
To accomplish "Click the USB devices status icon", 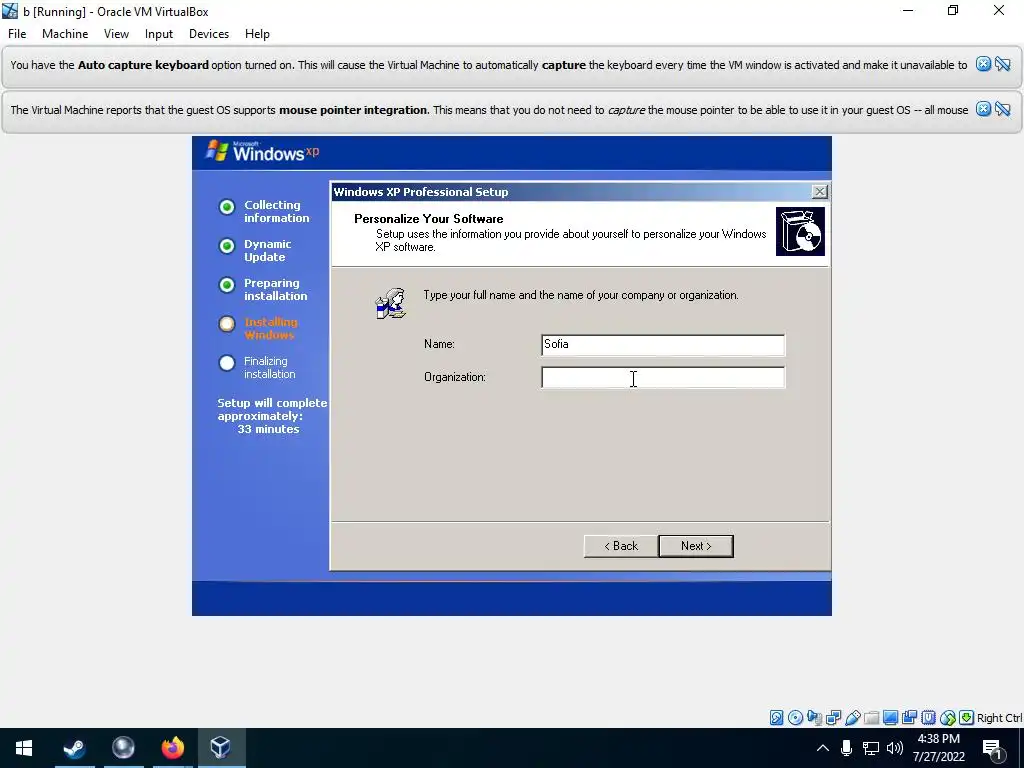I will pyautogui.click(x=853, y=718).
